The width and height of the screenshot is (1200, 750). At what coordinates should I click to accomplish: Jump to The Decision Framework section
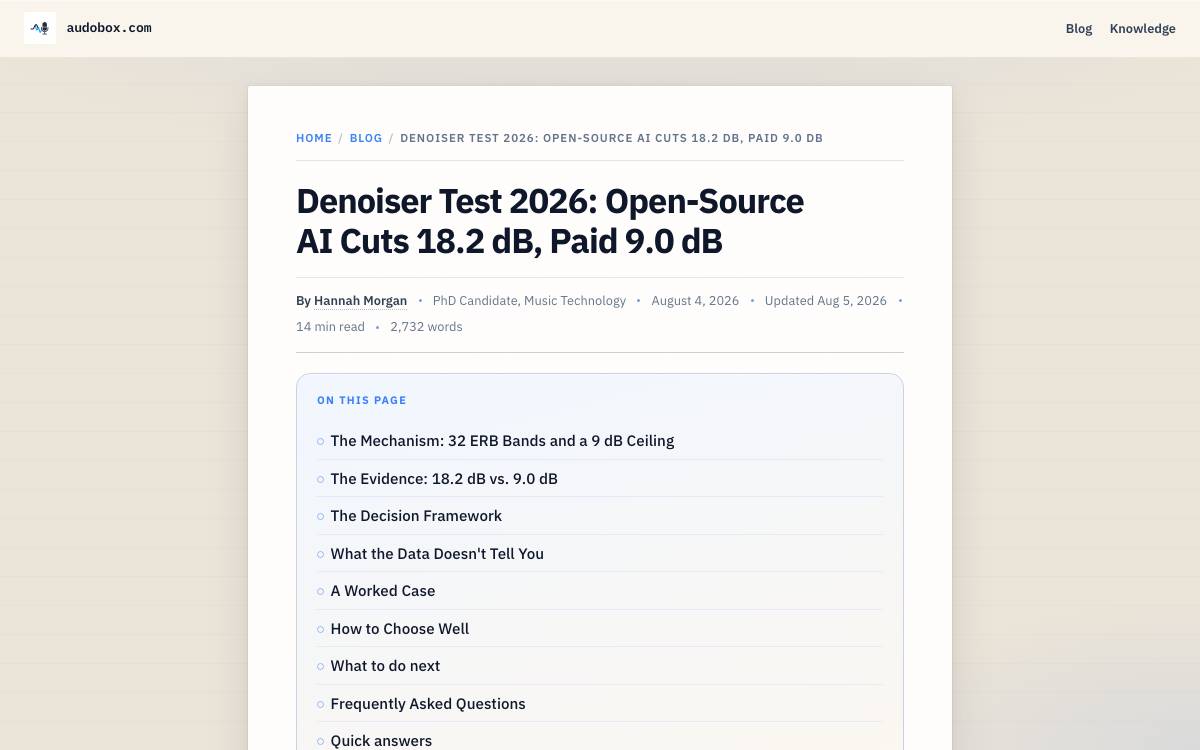pyautogui.click(x=416, y=516)
